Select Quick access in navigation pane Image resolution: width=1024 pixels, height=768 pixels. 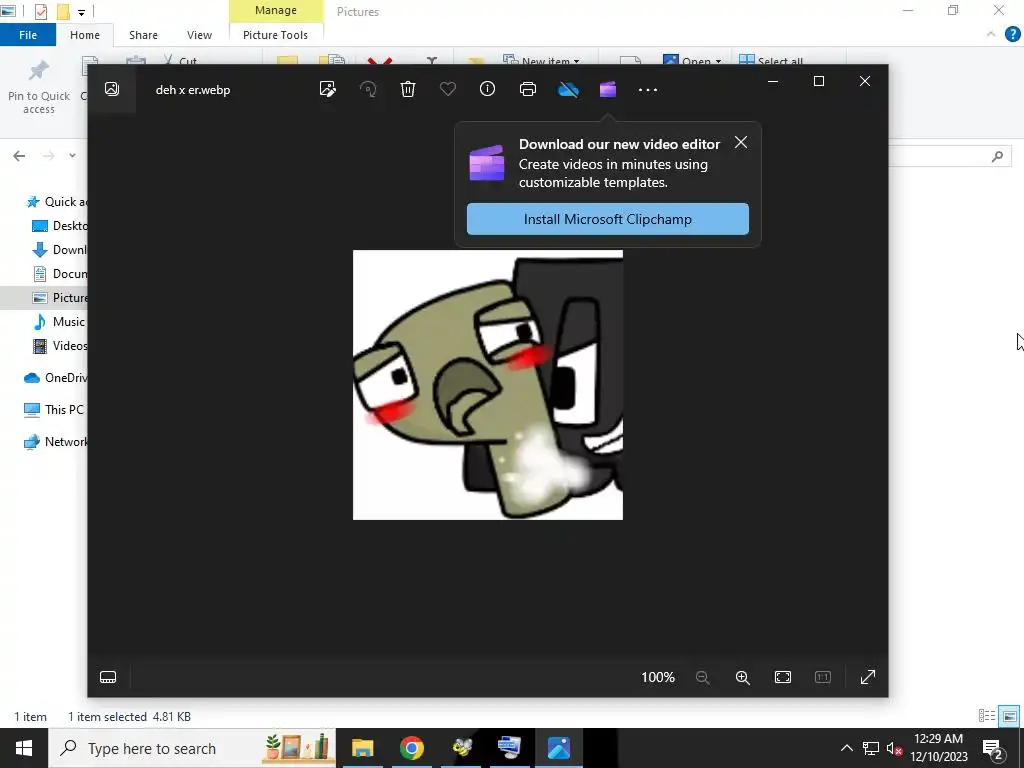(56, 202)
